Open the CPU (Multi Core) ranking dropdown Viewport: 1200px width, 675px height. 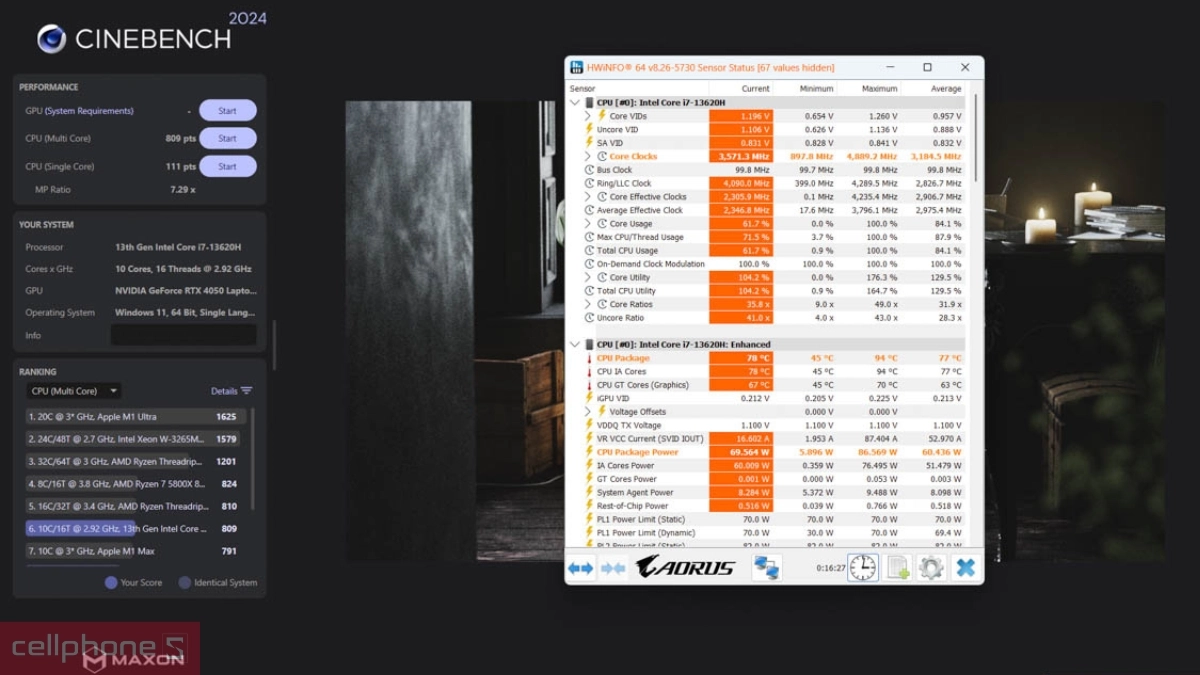(x=74, y=391)
